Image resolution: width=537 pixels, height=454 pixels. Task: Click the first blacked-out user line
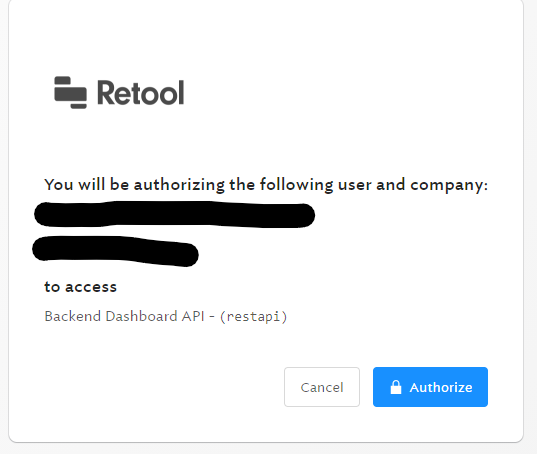(174, 214)
